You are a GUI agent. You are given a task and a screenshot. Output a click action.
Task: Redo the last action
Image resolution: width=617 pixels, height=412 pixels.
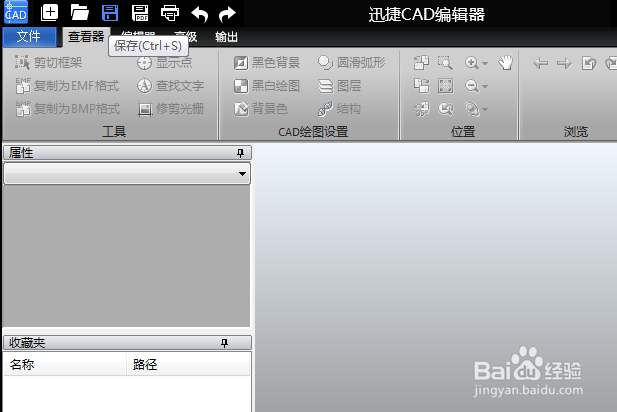click(227, 14)
